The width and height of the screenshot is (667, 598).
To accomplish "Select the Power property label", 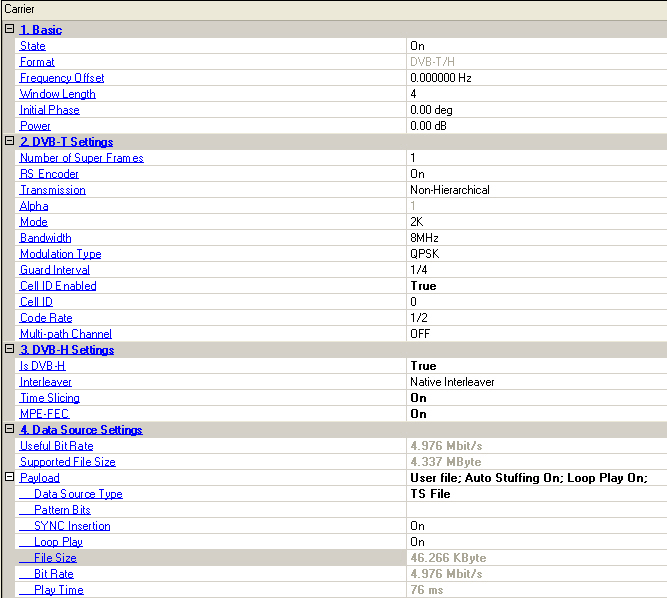I will click(35, 126).
